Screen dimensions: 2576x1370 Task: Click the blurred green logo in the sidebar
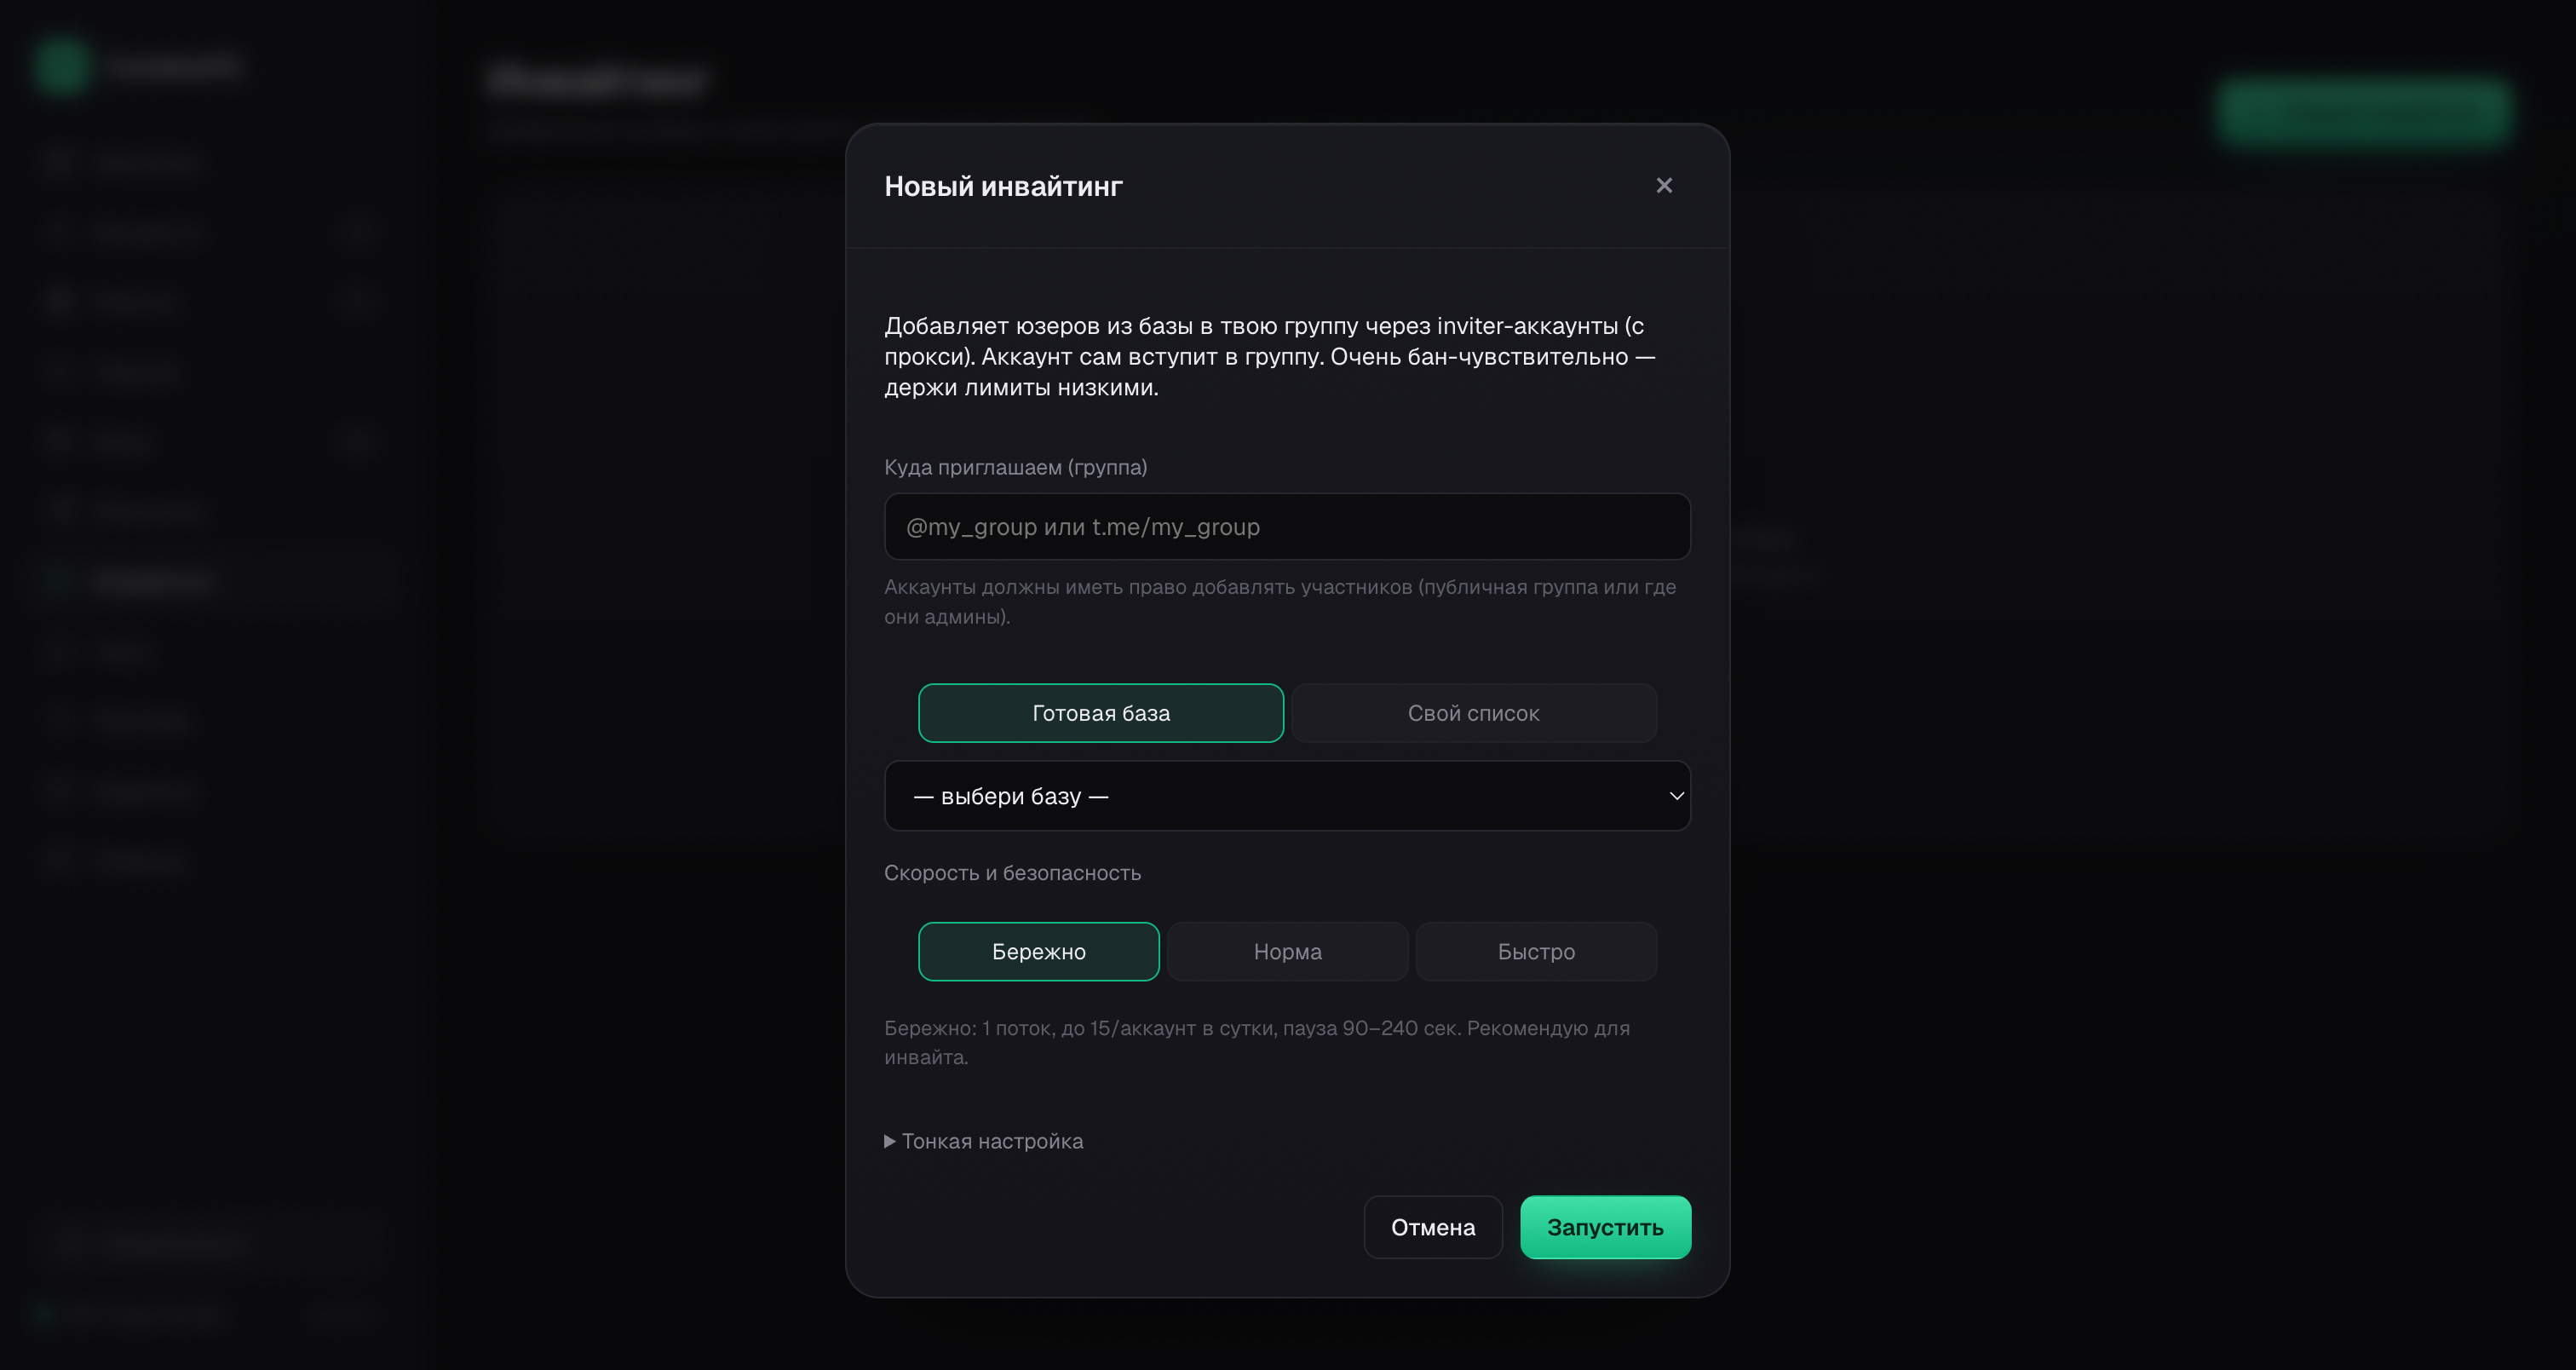coord(62,66)
